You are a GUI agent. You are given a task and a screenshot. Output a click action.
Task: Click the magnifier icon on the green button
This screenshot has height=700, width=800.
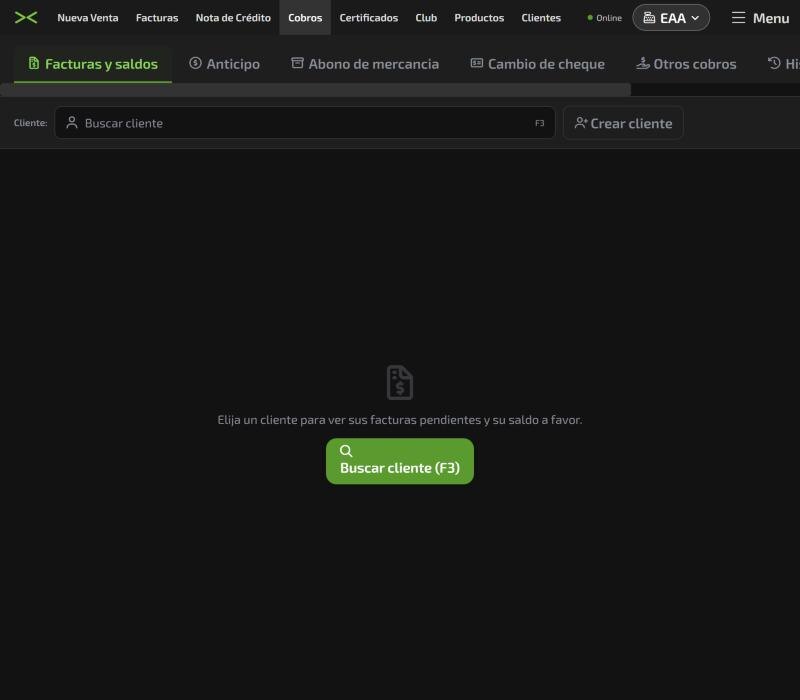(x=346, y=451)
